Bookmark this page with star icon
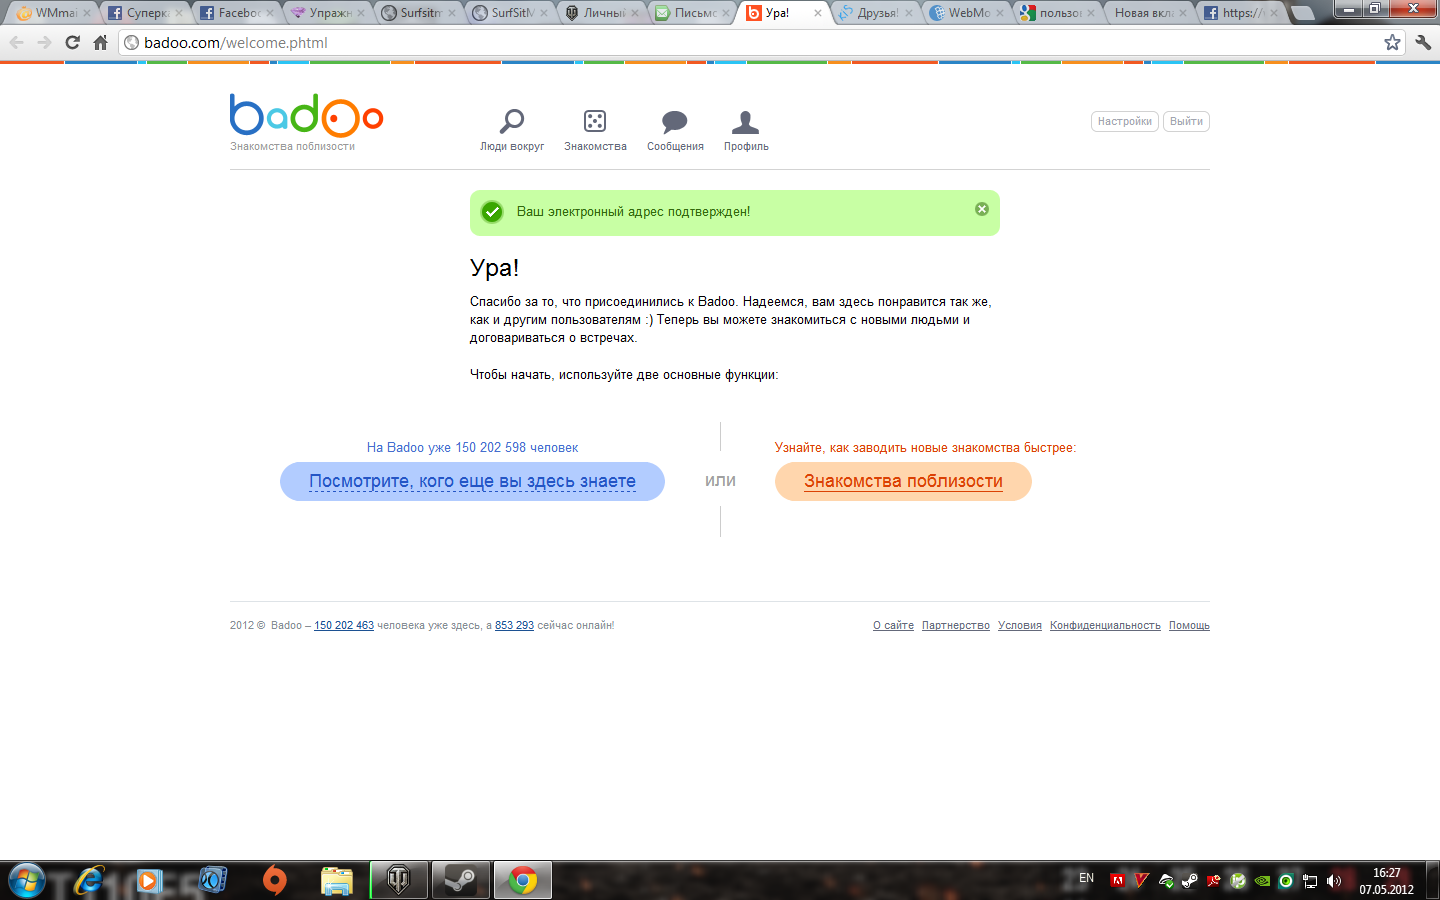The height and width of the screenshot is (900, 1440). click(1392, 42)
